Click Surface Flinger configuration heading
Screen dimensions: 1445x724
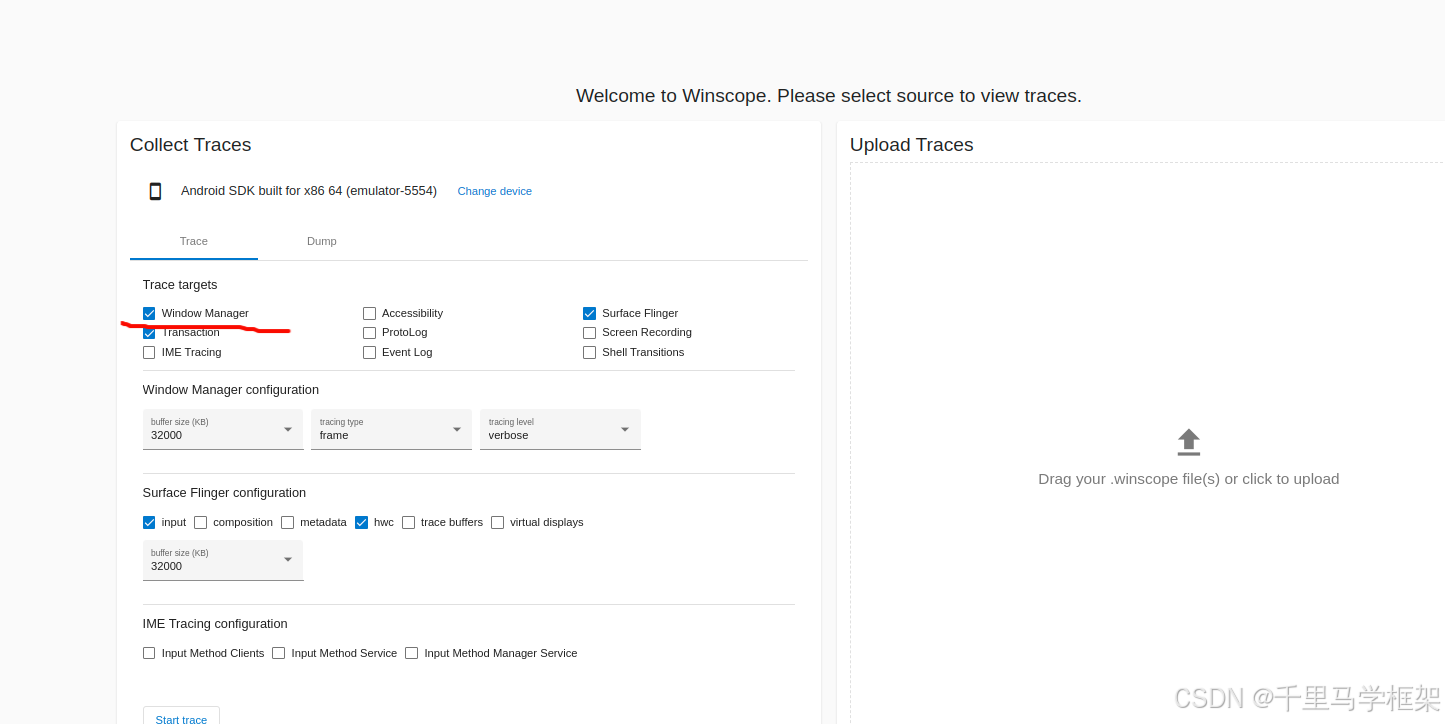[x=224, y=493]
